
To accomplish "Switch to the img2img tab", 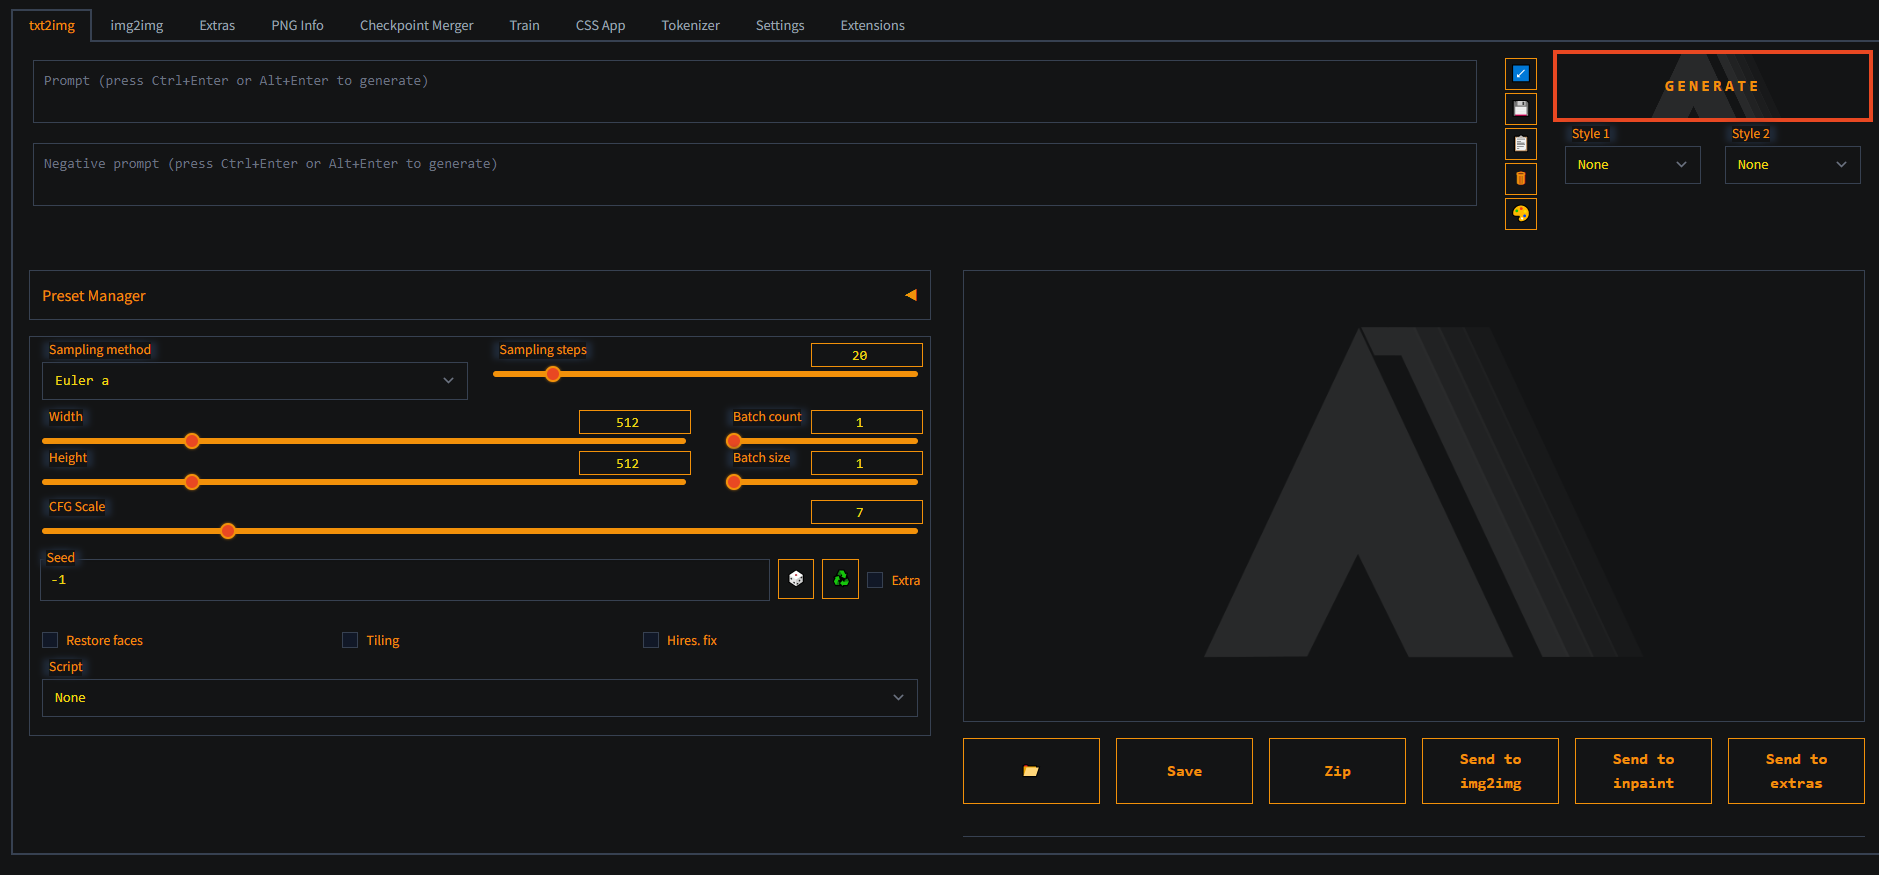I will pyautogui.click(x=137, y=25).
